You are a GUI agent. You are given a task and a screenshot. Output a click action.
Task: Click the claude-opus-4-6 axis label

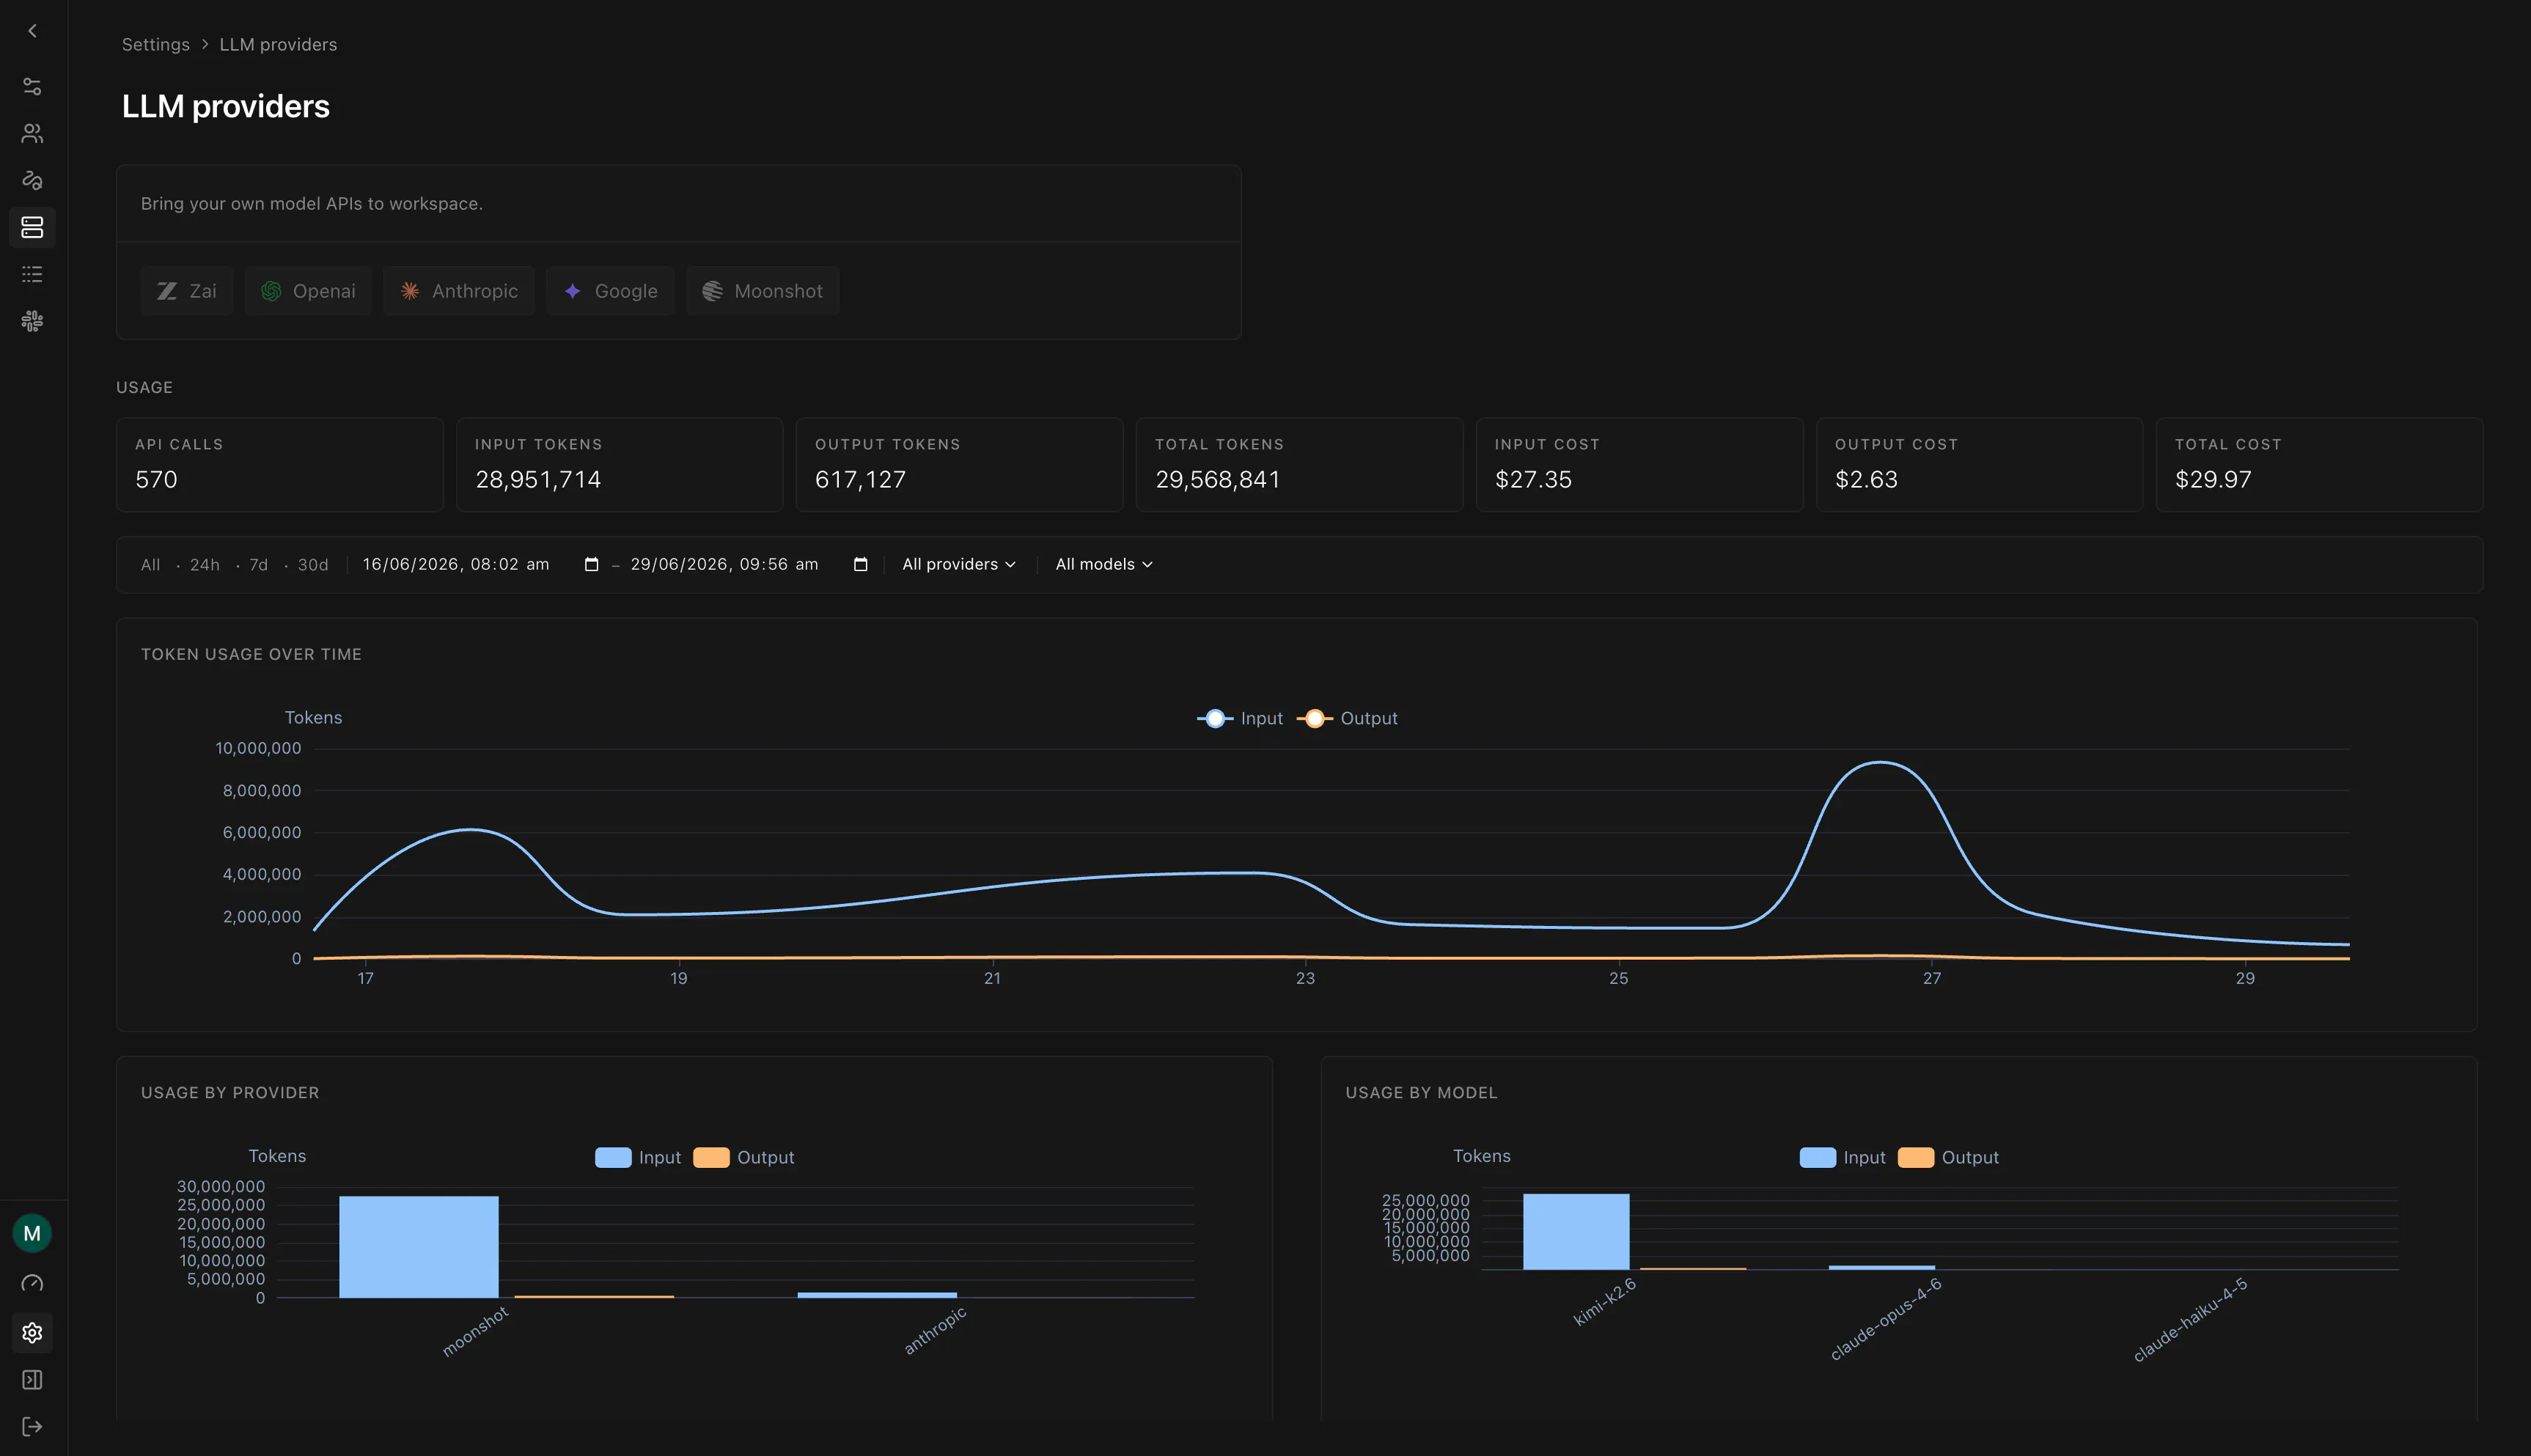1885,1319
